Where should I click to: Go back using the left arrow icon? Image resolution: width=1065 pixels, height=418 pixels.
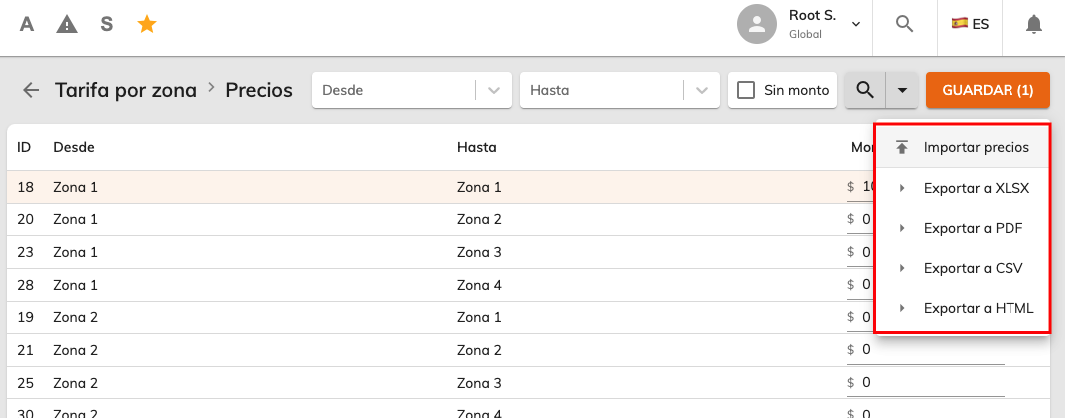[31, 90]
